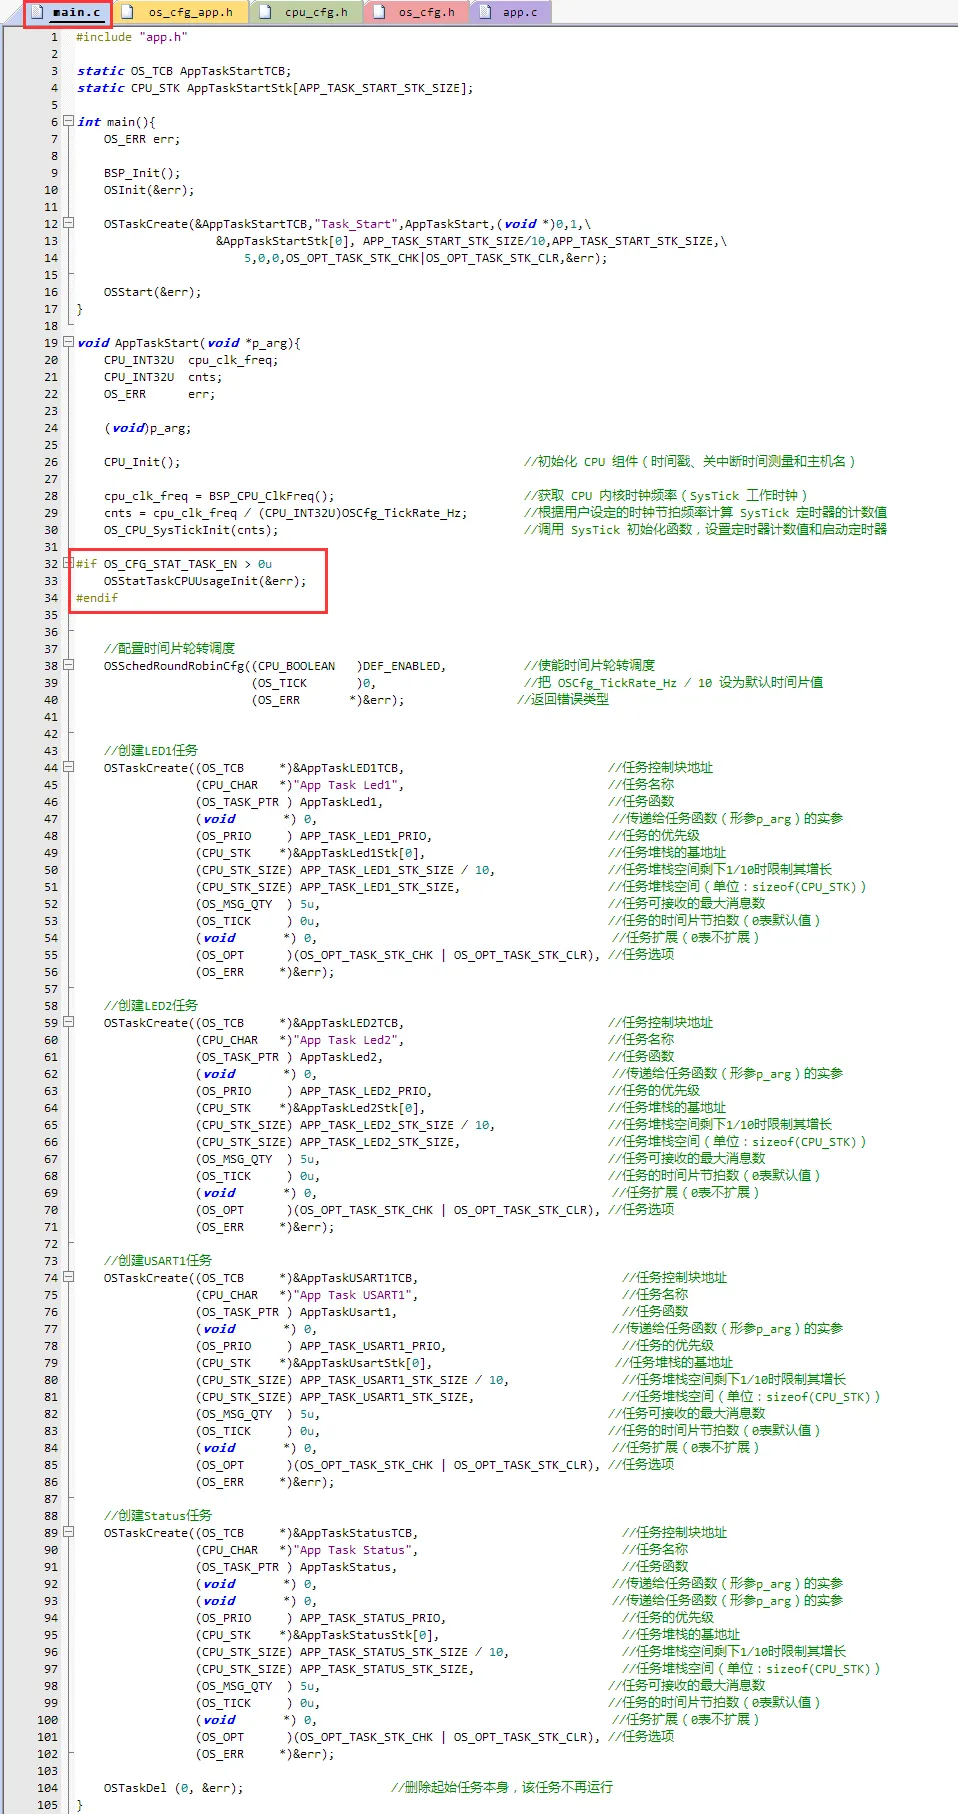Fold the USART1 OSTaskCreate block at line 74
Viewport: 958px width, 1814px height.
pos(69,1277)
